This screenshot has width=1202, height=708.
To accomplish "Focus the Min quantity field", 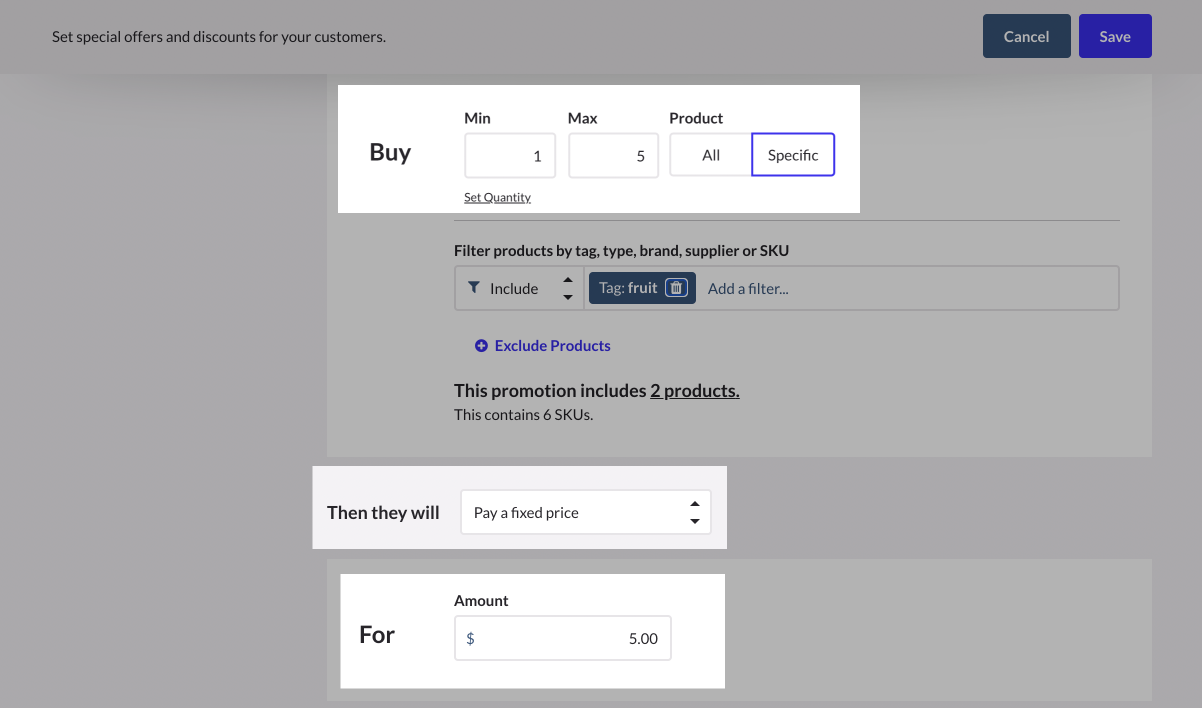I will tap(510, 156).
